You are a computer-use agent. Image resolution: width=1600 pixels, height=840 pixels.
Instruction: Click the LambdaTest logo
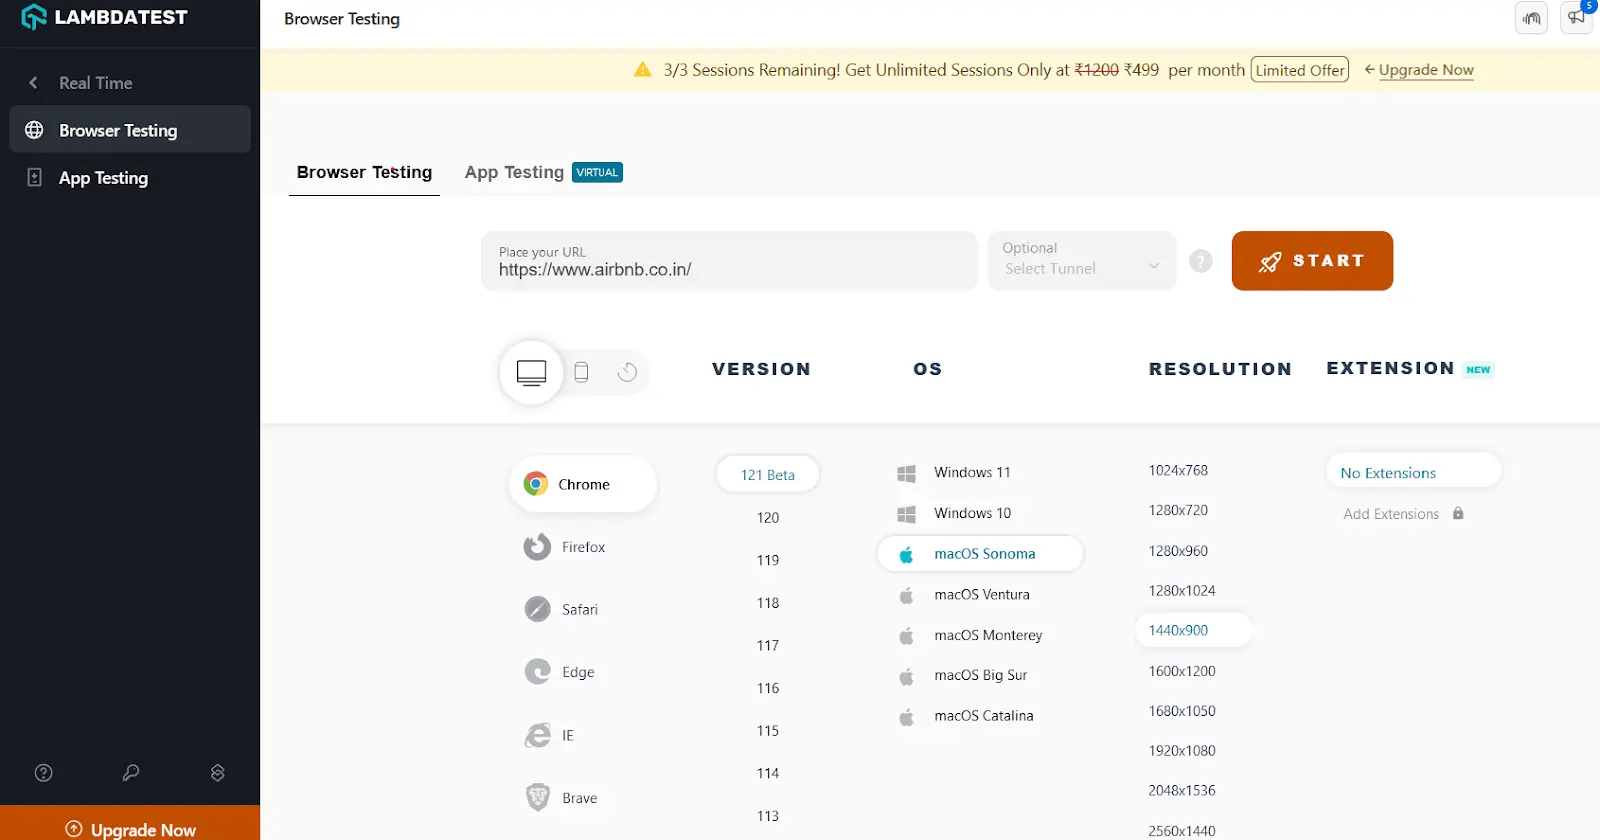pos(104,17)
